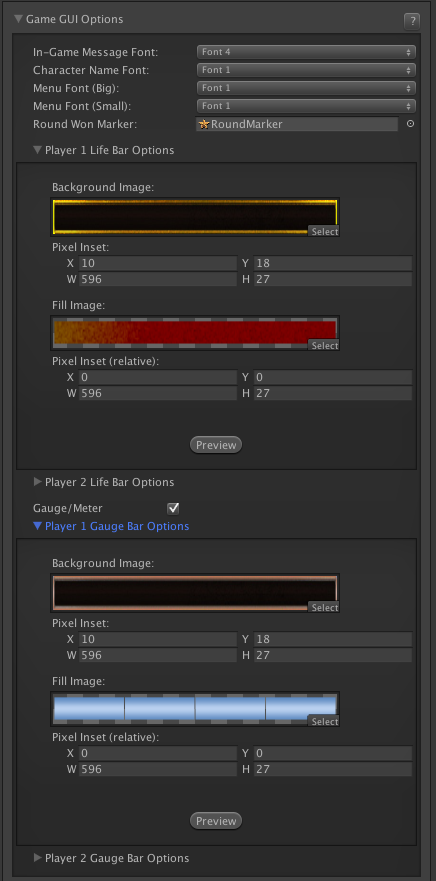Click the object picker circle beside RoundMarker

410,124
